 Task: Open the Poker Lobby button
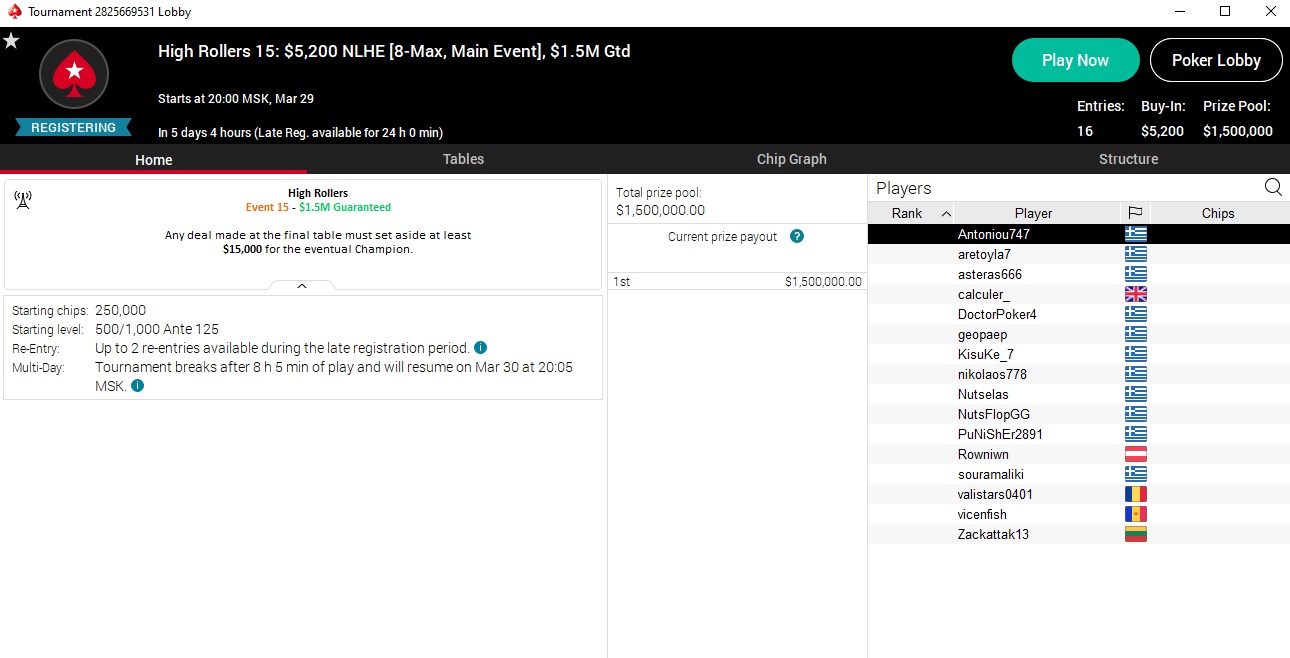click(1215, 60)
